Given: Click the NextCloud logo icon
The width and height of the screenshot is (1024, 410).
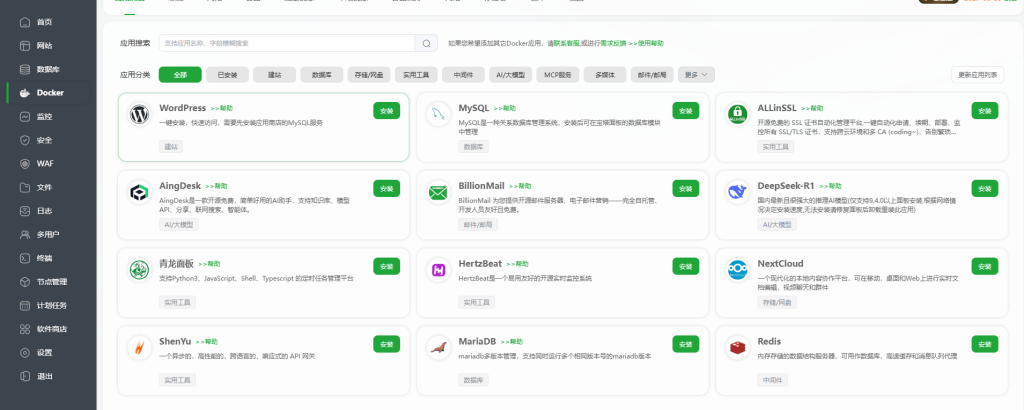Looking at the screenshot, I should 738,270.
